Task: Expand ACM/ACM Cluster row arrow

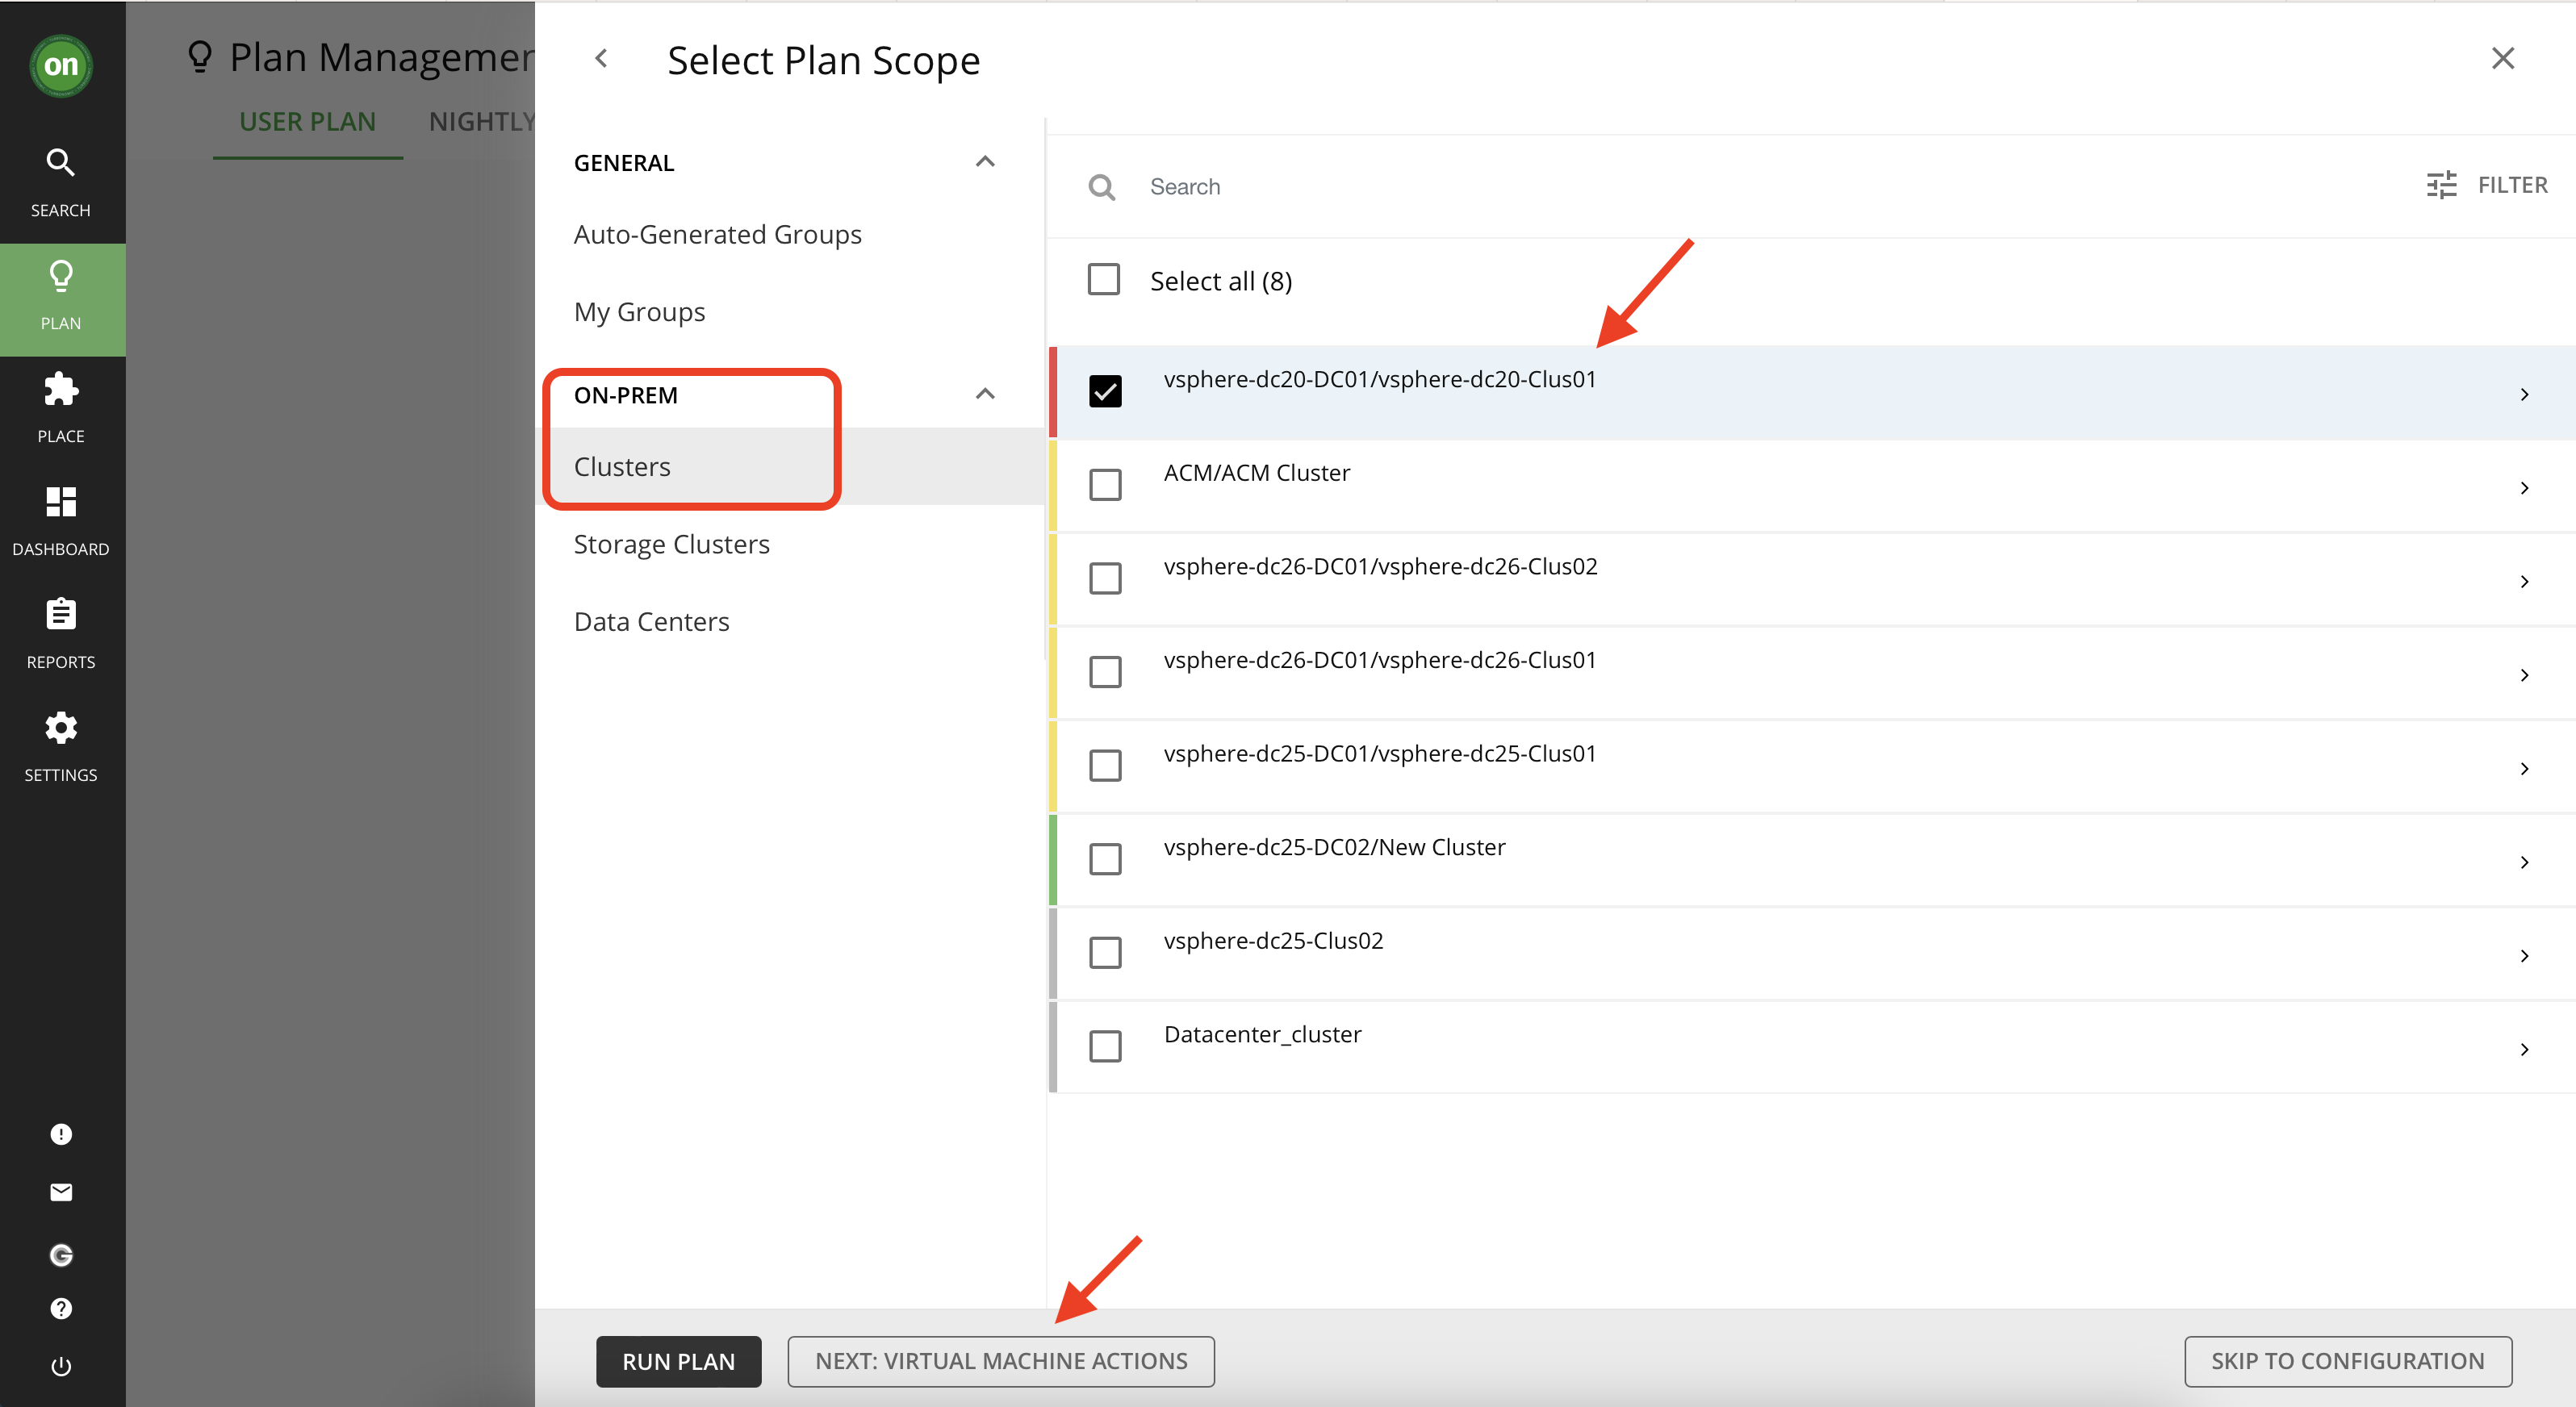Action: coord(2524,488)
